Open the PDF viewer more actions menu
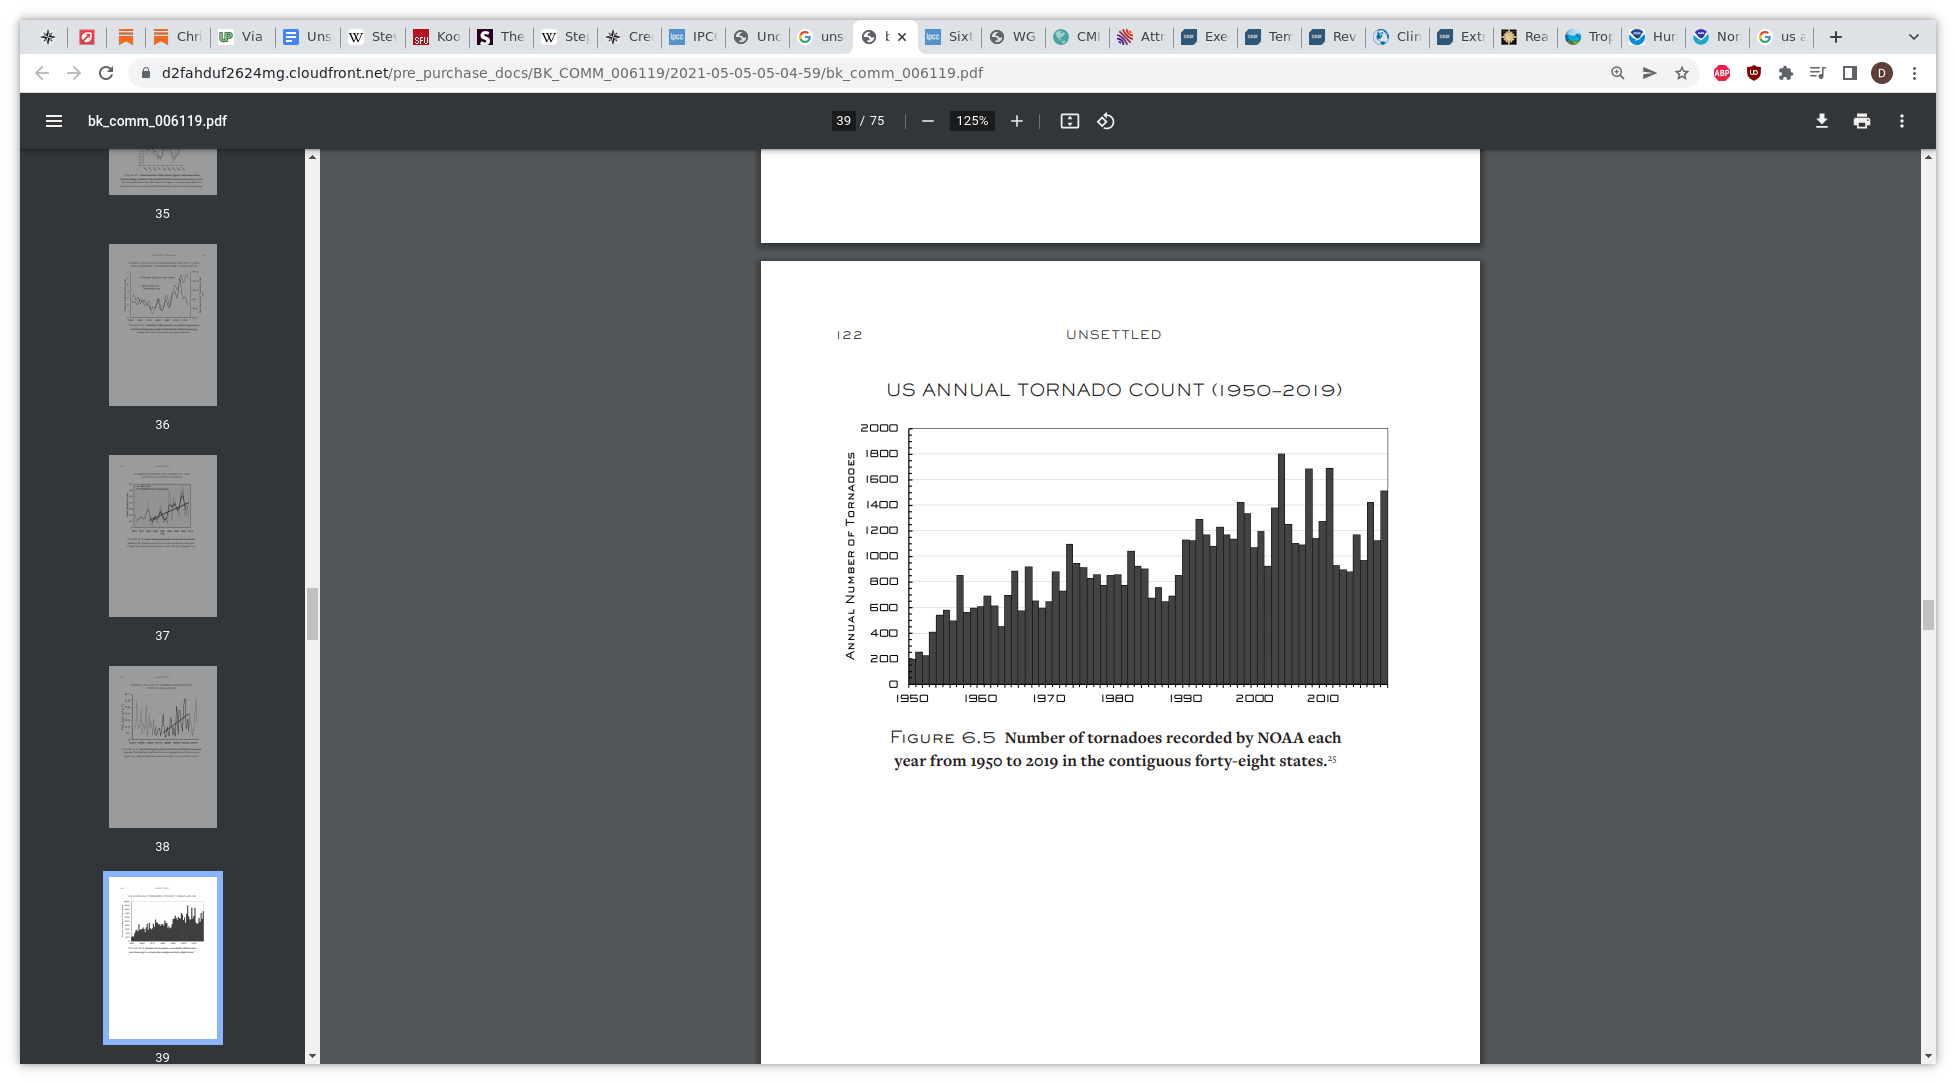This screenshot has width=1956, height=1084. [x=1901, y=121]
